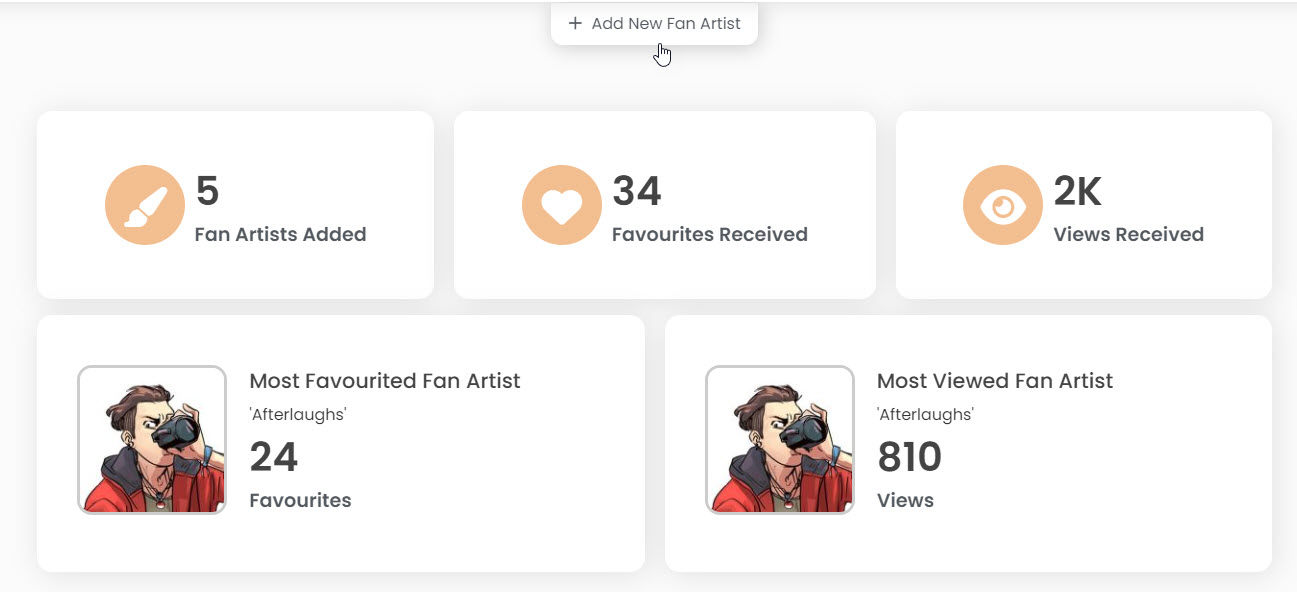The width and height of the screenshot is (1297, 592).
Task: Click the 34 favourites count
Action: click(x=637, y=191)
